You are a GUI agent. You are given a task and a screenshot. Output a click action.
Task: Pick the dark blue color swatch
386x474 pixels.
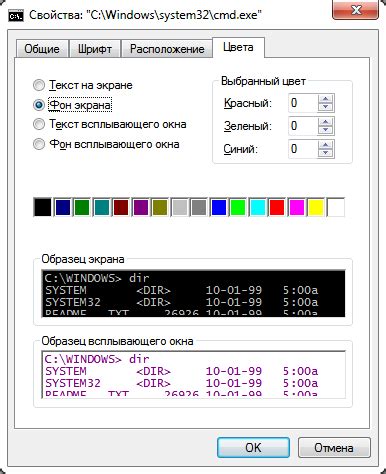pos(63,207)
